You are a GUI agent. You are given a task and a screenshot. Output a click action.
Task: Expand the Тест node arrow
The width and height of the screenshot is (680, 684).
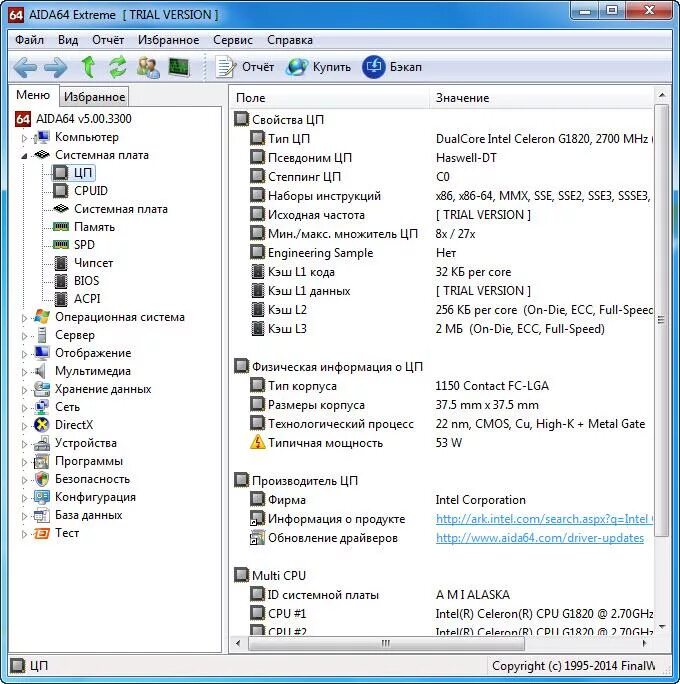click(x=24, y=534)
